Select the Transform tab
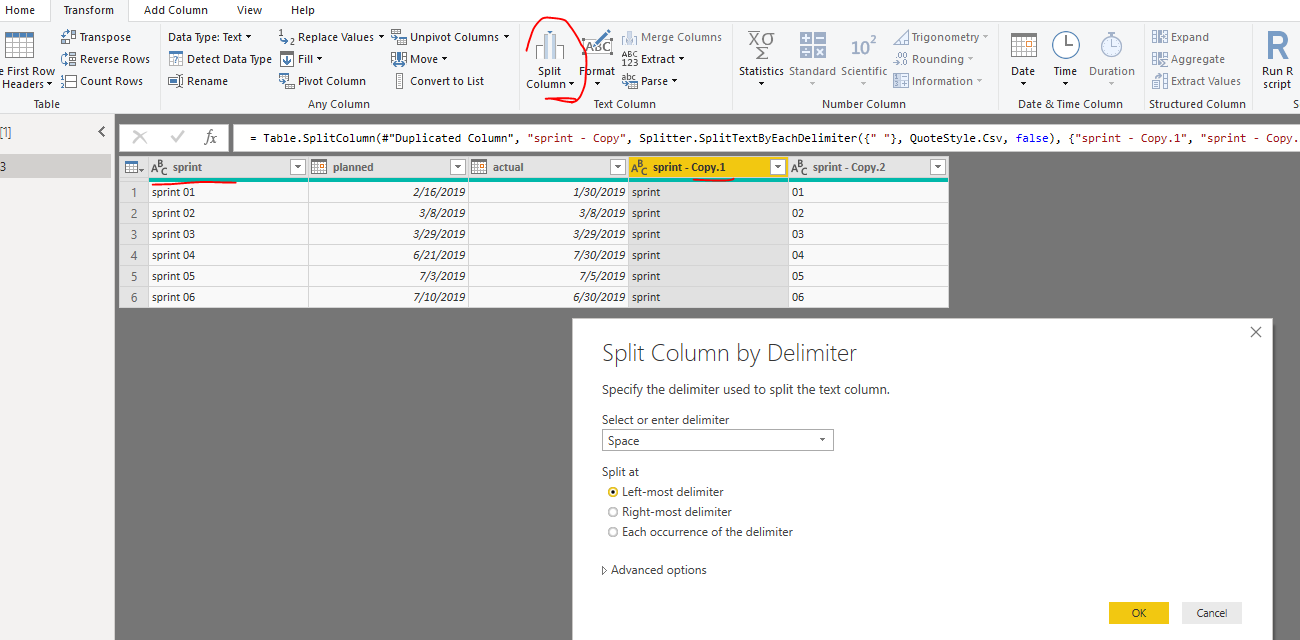The height and width of the screenshot is (640, 1300). 89,10
